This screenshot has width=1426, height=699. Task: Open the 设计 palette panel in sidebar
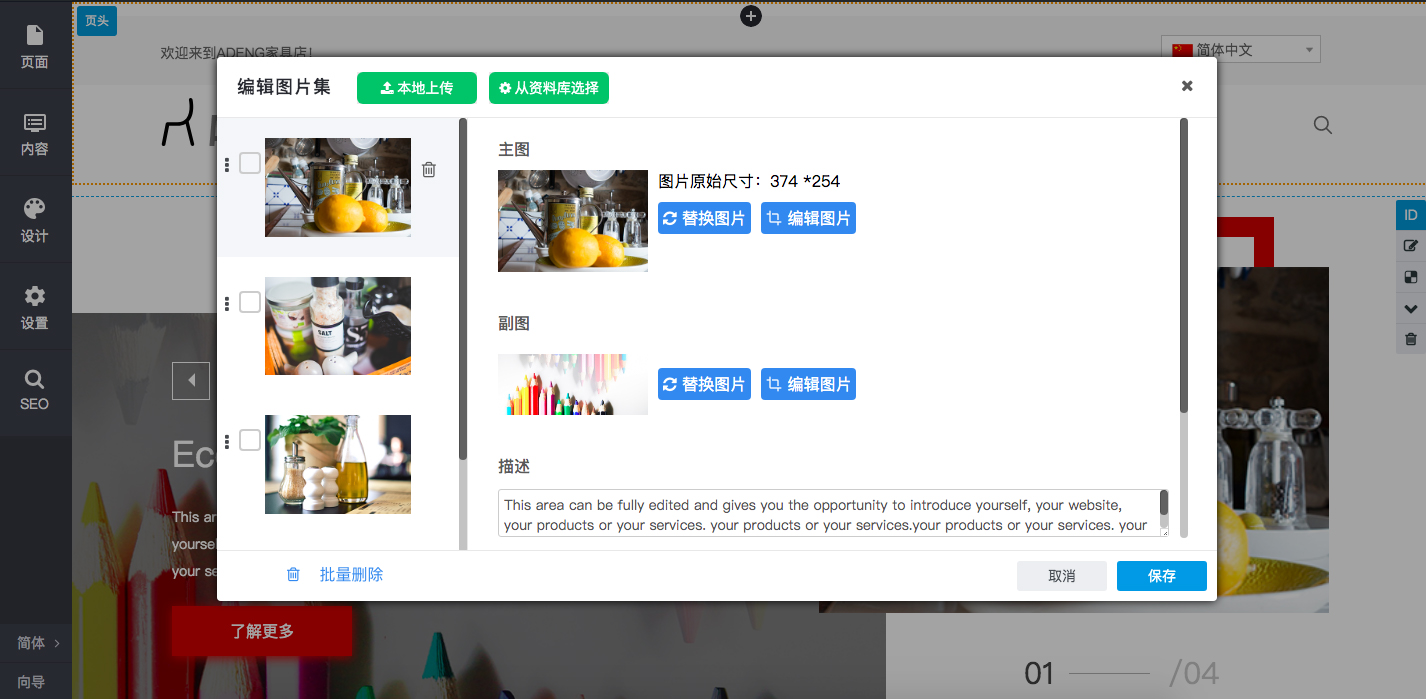(35, 219)
